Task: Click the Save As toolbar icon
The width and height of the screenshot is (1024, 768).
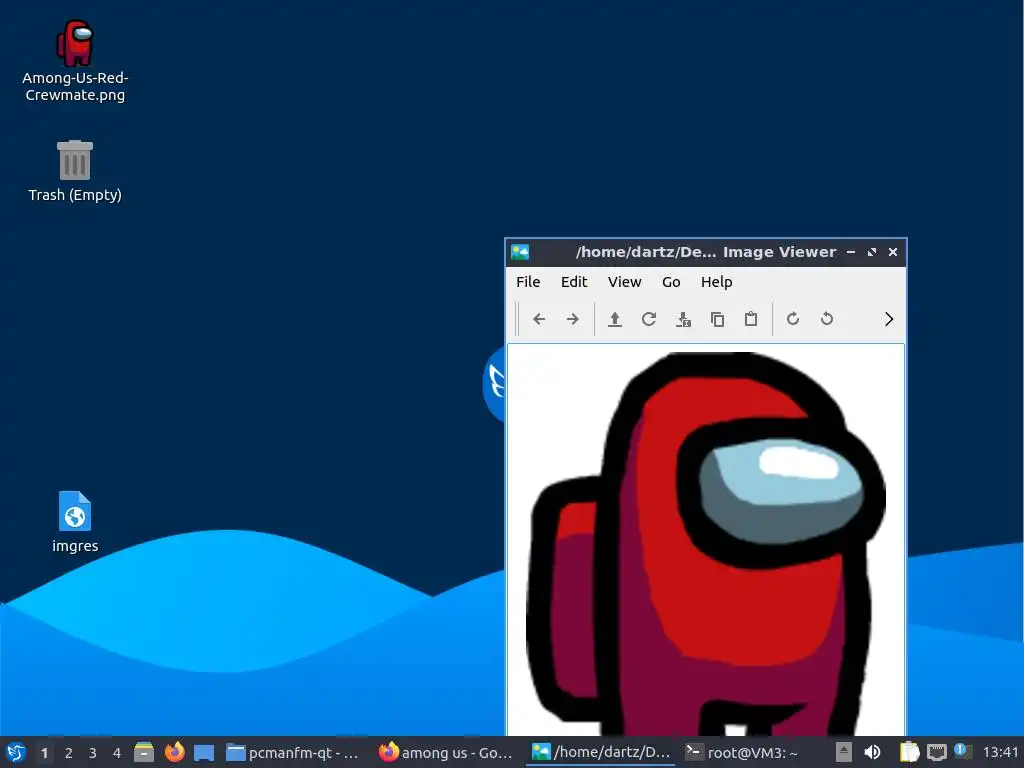Action: coord(683,319)
